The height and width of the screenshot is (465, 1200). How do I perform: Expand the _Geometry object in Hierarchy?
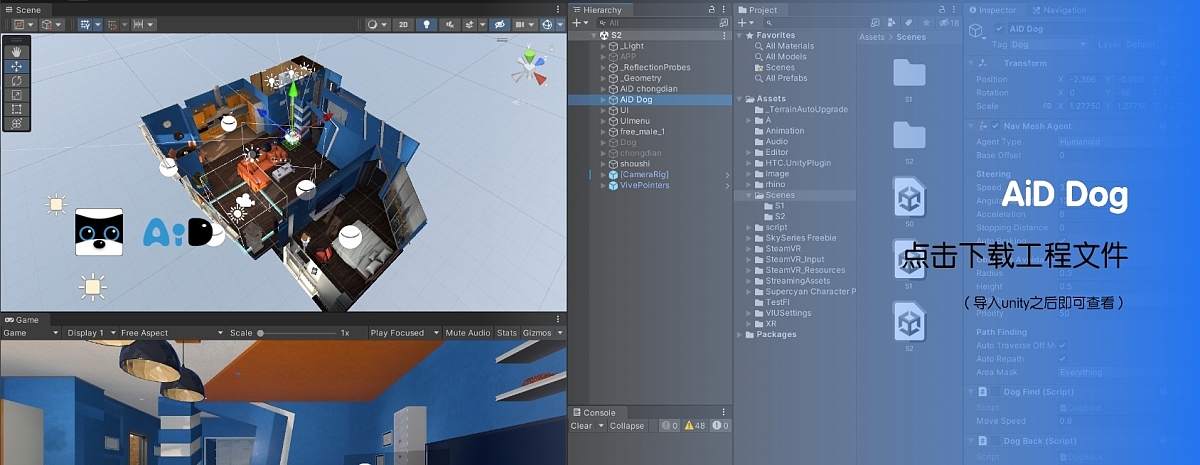603,78
